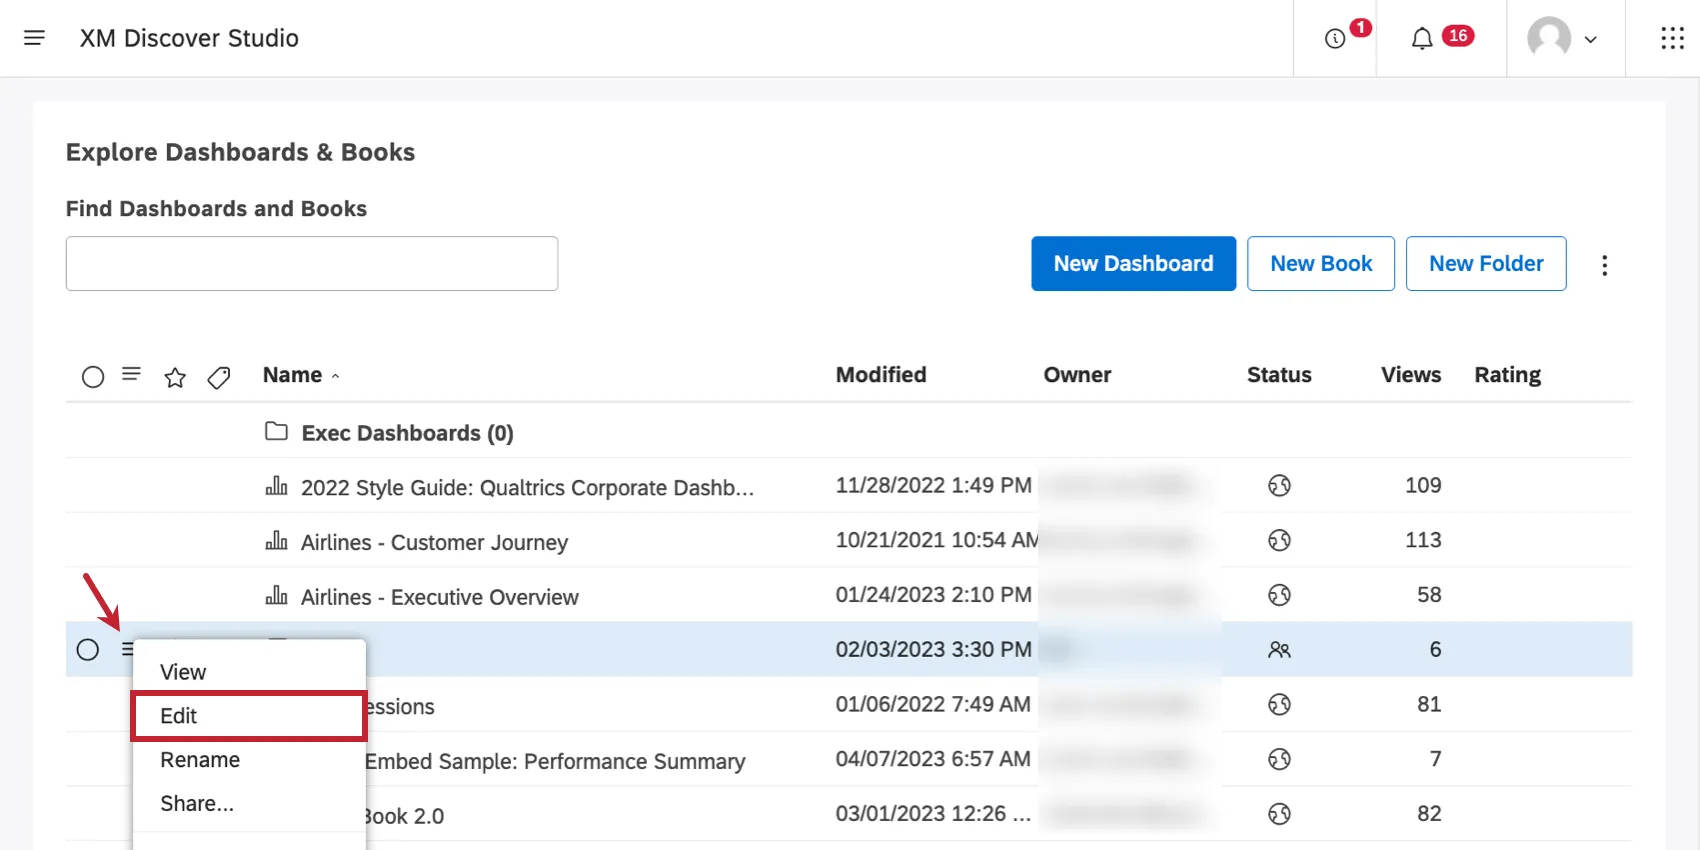Open the three-dot more options menu
This screenshot has width=1700, height=850.
click(1604, 265)
